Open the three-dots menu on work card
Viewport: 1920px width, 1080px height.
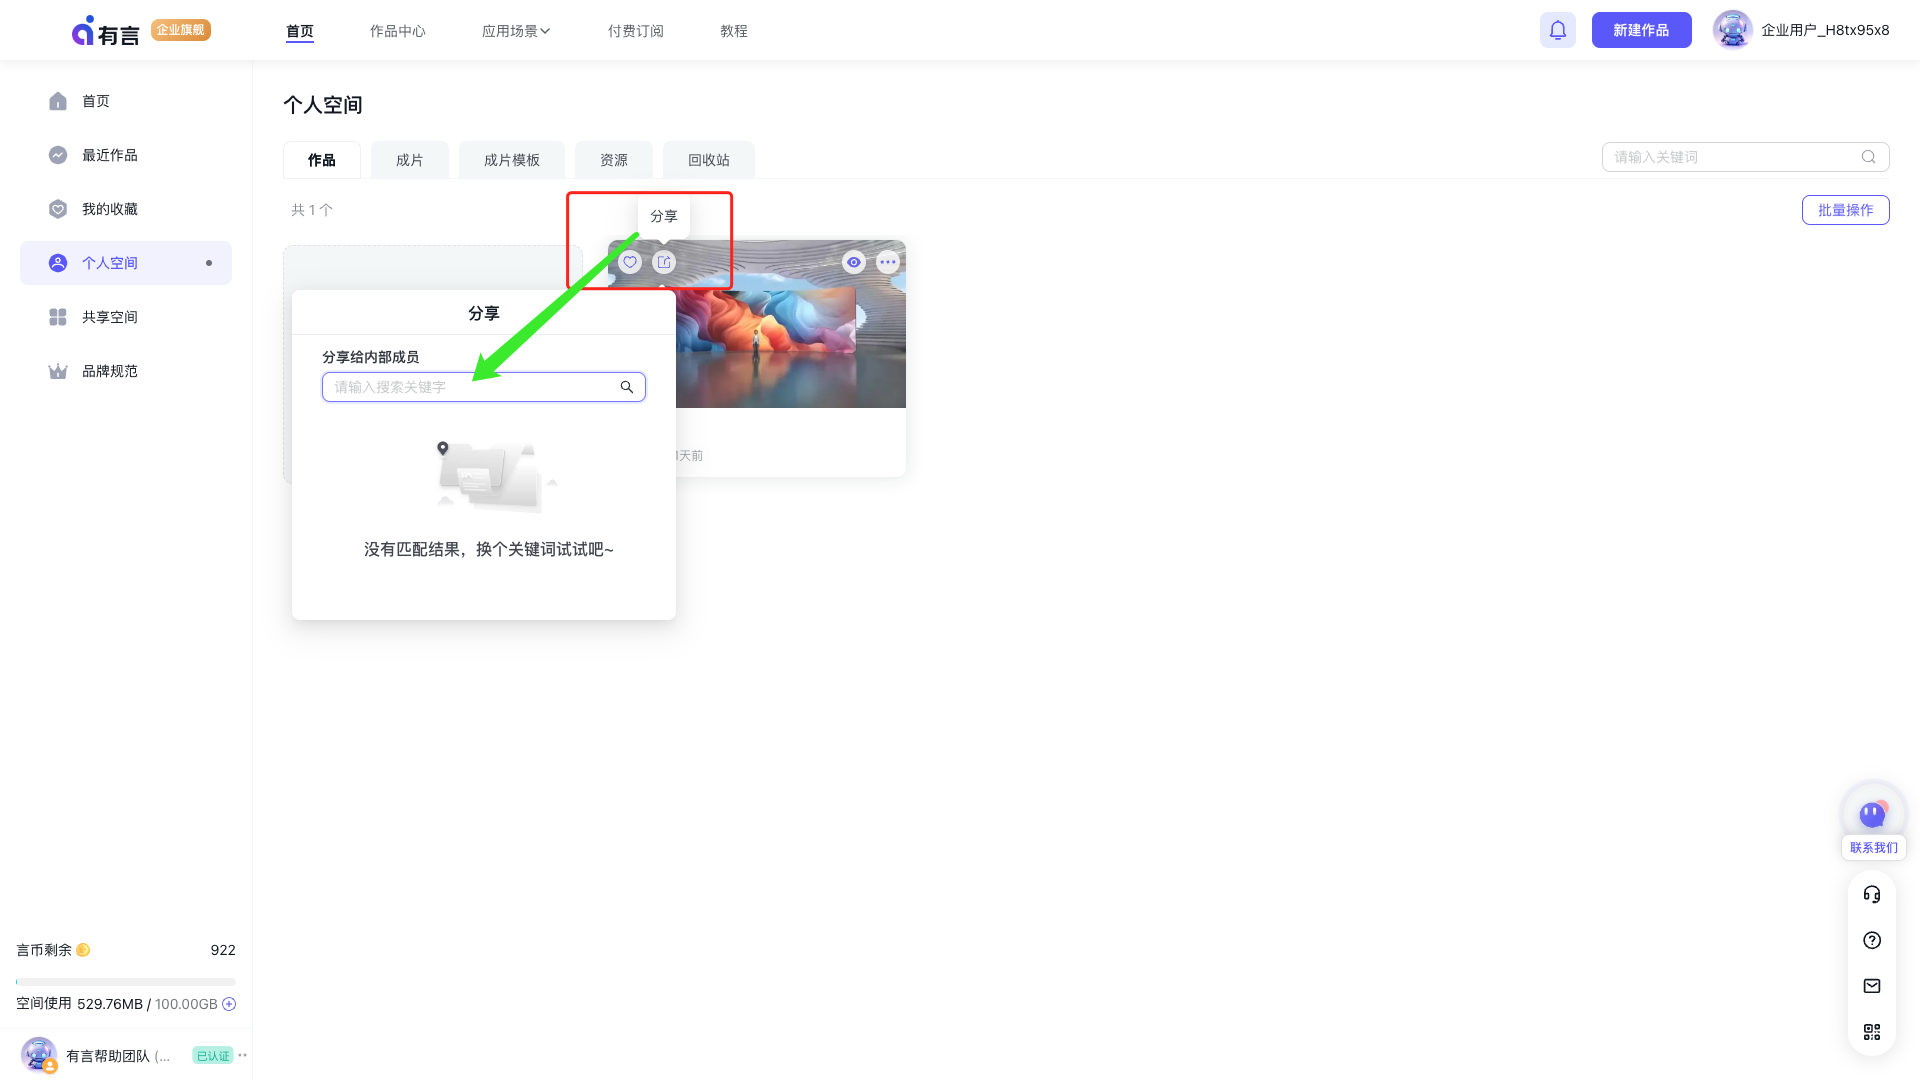(x=888, y=262)
